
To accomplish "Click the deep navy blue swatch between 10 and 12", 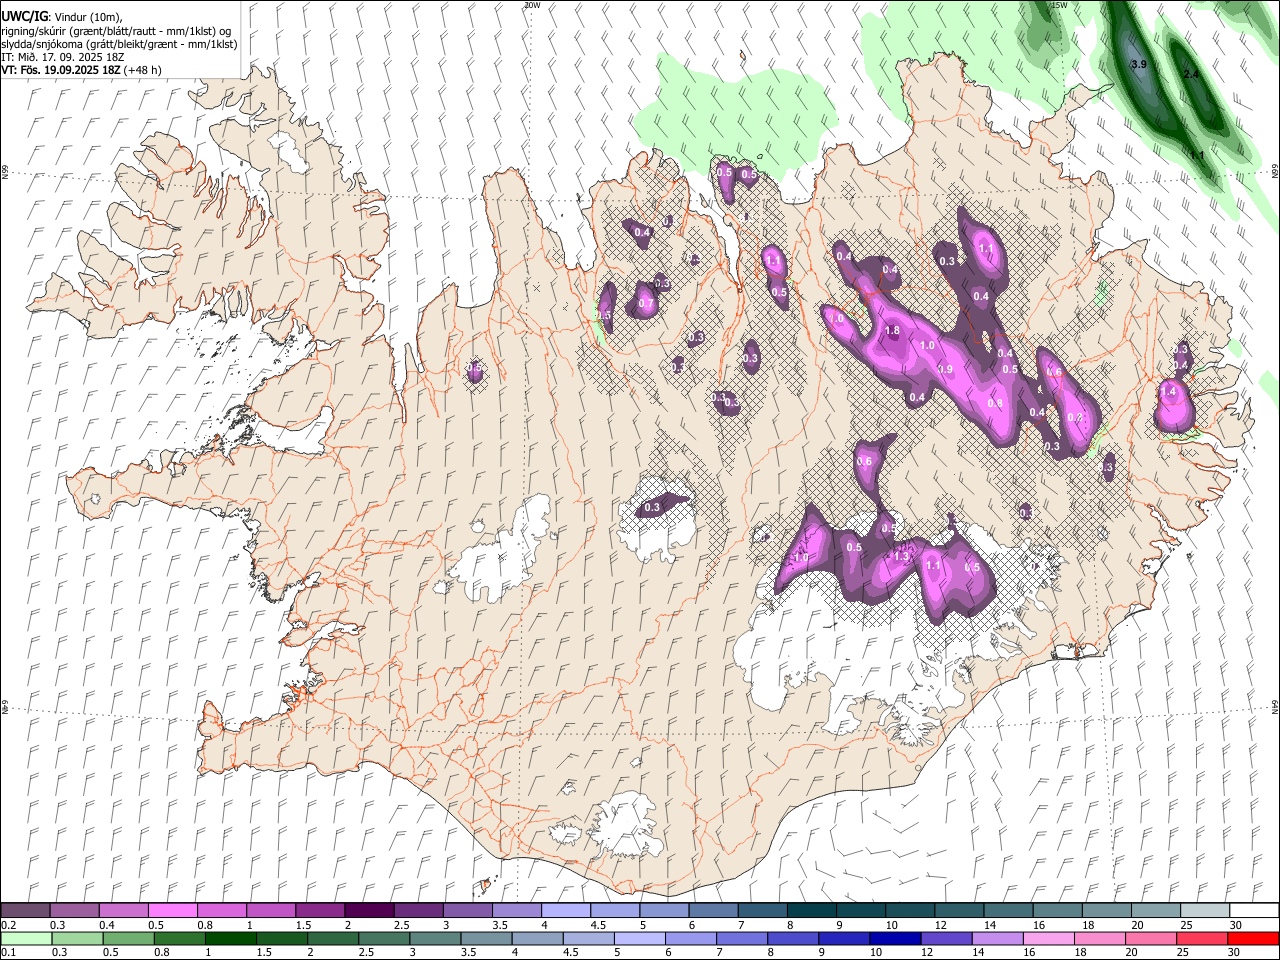I will click(x=895, y=938).
